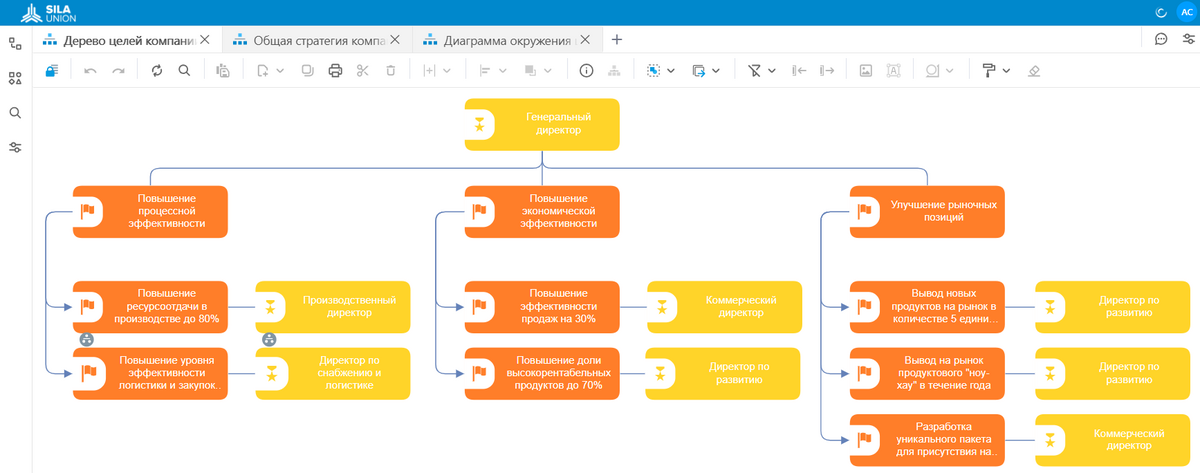Open the view settings sliders icon at top right

(x=1188, y=40)
